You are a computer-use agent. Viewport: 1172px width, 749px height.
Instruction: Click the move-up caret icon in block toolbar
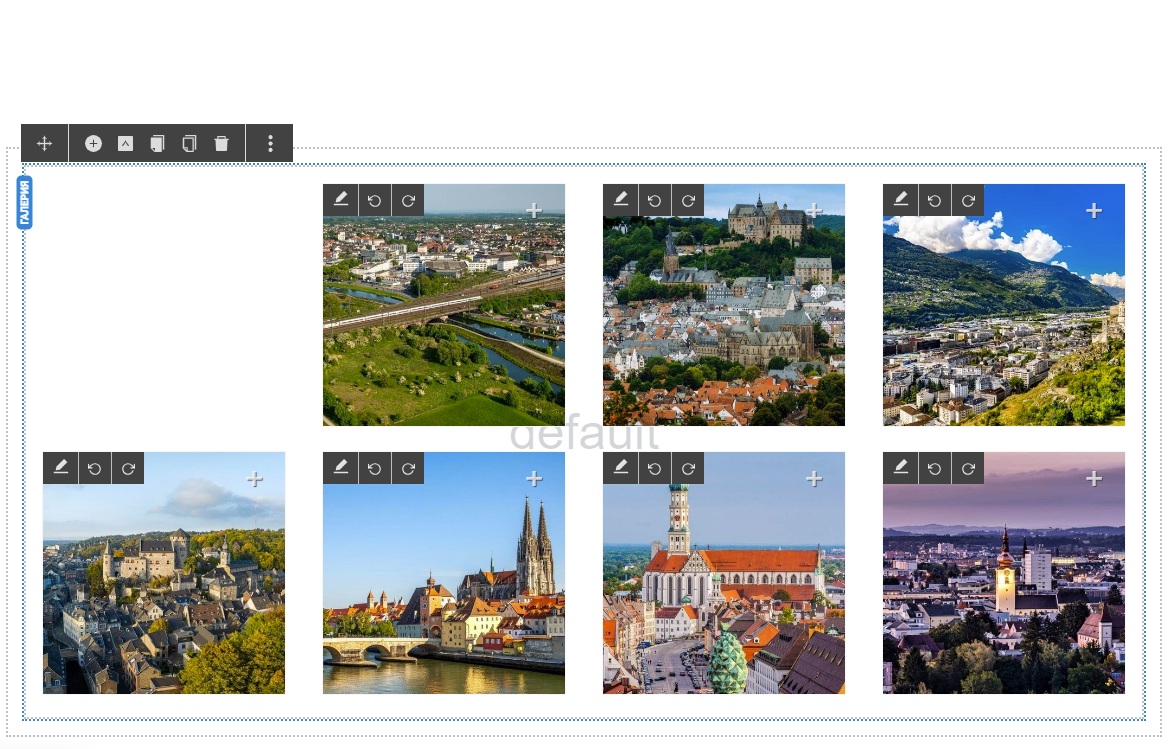click(x=125, y=143)
